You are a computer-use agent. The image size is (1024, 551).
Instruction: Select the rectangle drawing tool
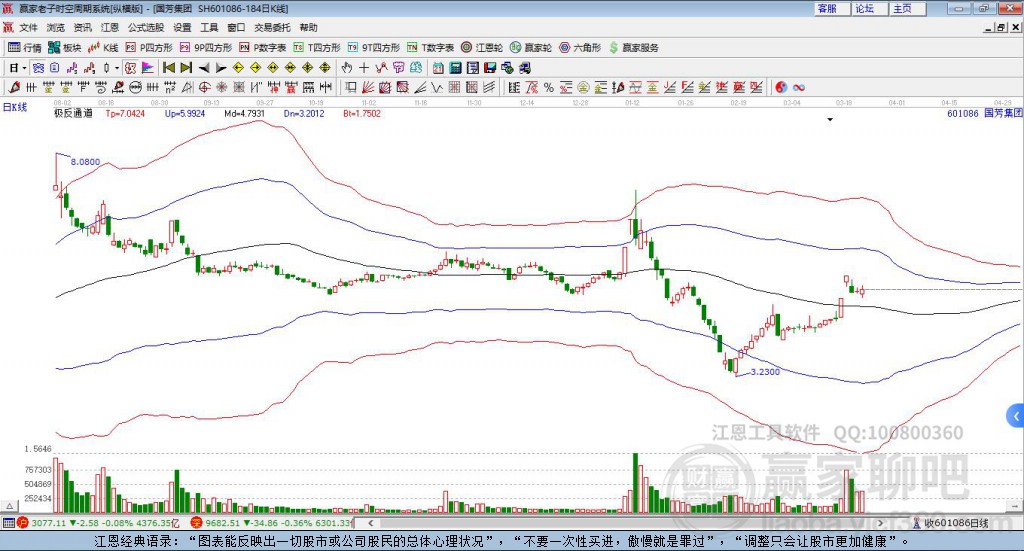click(351, 87)
